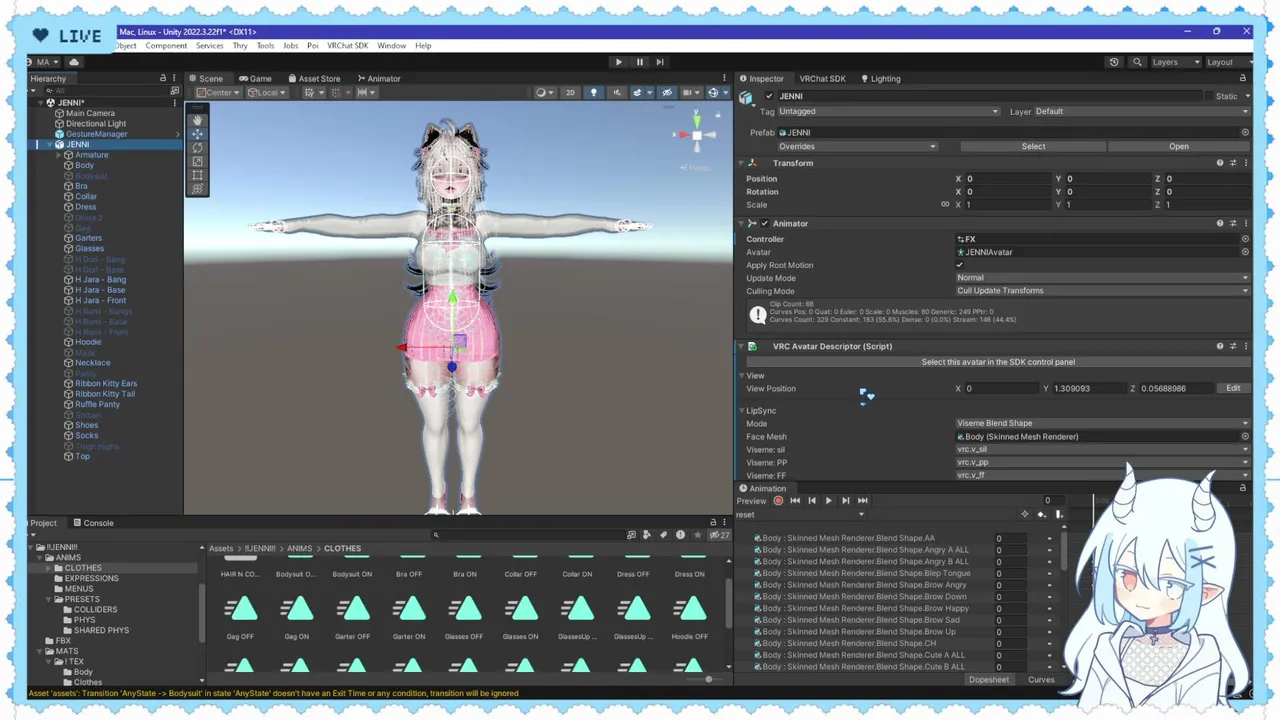Click Search by Type in Project panel
The height and width of the screenshot is (720, 1280).
pyautogui.click(x=646, y=535)
